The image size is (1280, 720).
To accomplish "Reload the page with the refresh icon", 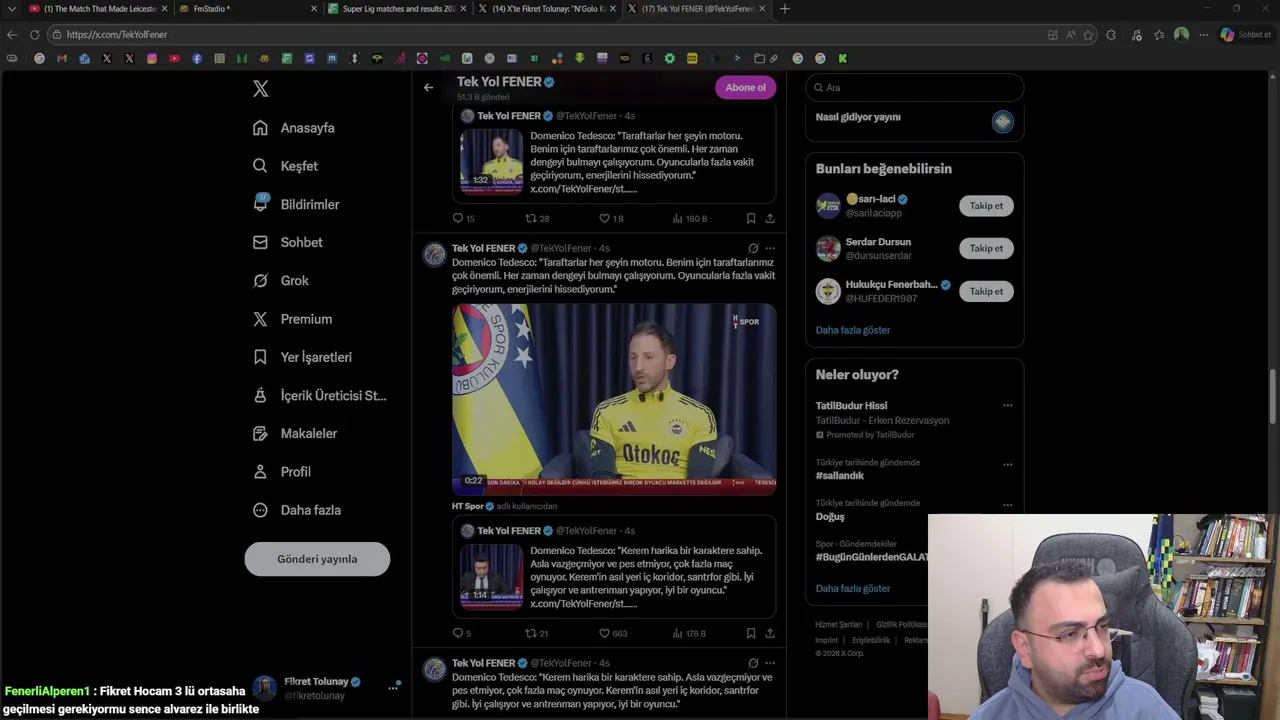I will 34,34.
